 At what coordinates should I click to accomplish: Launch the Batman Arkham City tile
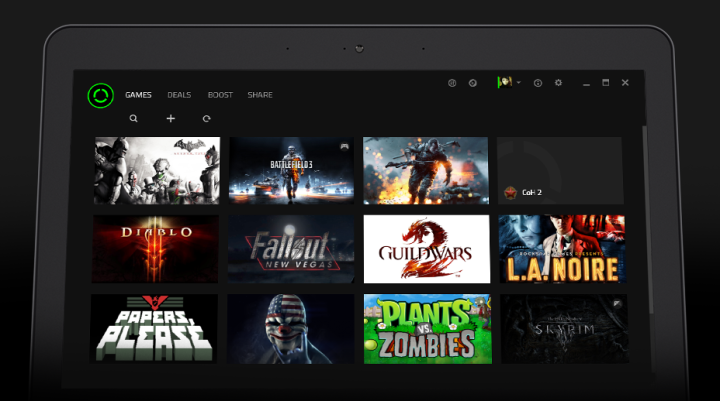pos(157,170)
